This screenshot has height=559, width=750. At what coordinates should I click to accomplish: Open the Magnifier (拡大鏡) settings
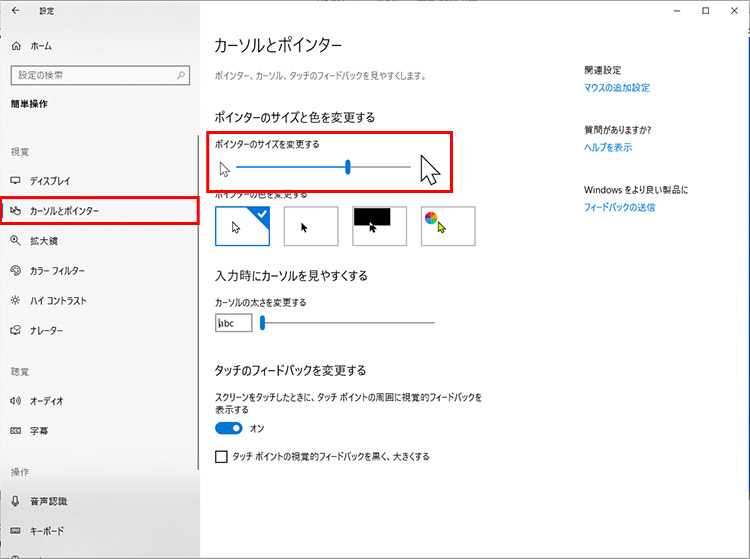pos(44,241)
